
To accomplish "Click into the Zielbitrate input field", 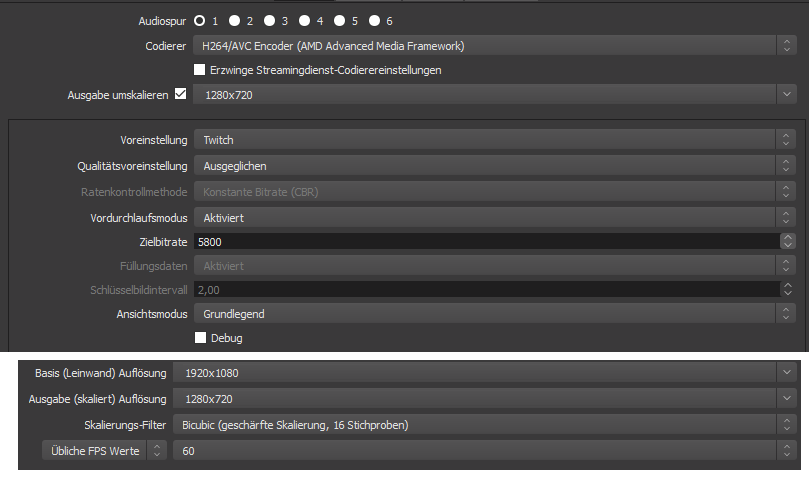I will (485, 241).
